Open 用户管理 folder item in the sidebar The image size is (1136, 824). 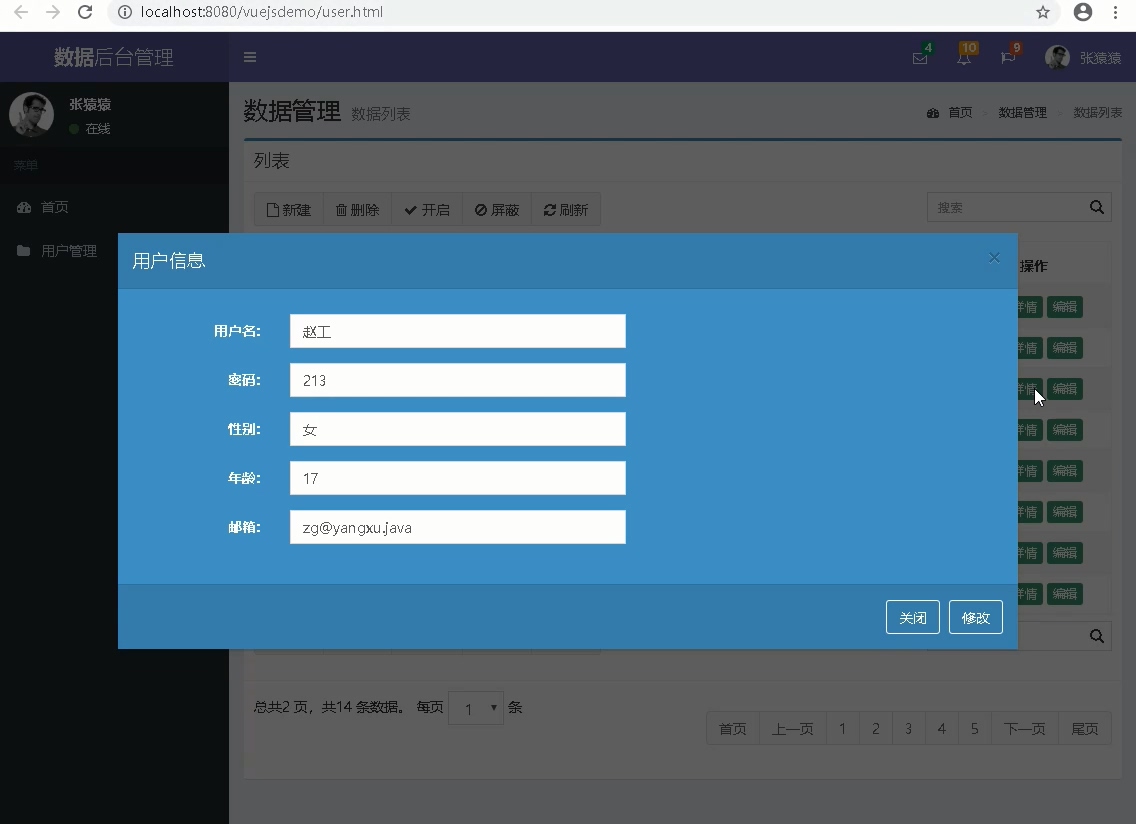tap(57, 251)
